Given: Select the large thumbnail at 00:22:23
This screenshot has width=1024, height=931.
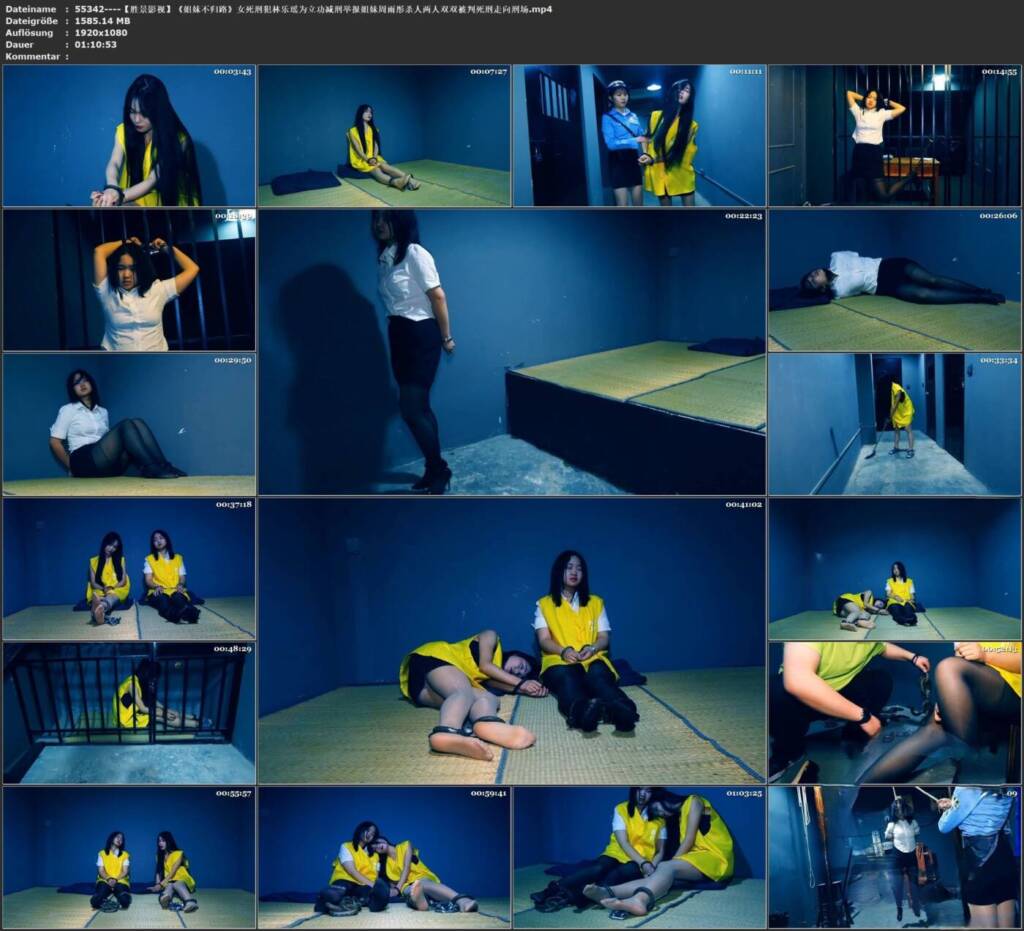Looking at the screenshot, I should (512, 352).
